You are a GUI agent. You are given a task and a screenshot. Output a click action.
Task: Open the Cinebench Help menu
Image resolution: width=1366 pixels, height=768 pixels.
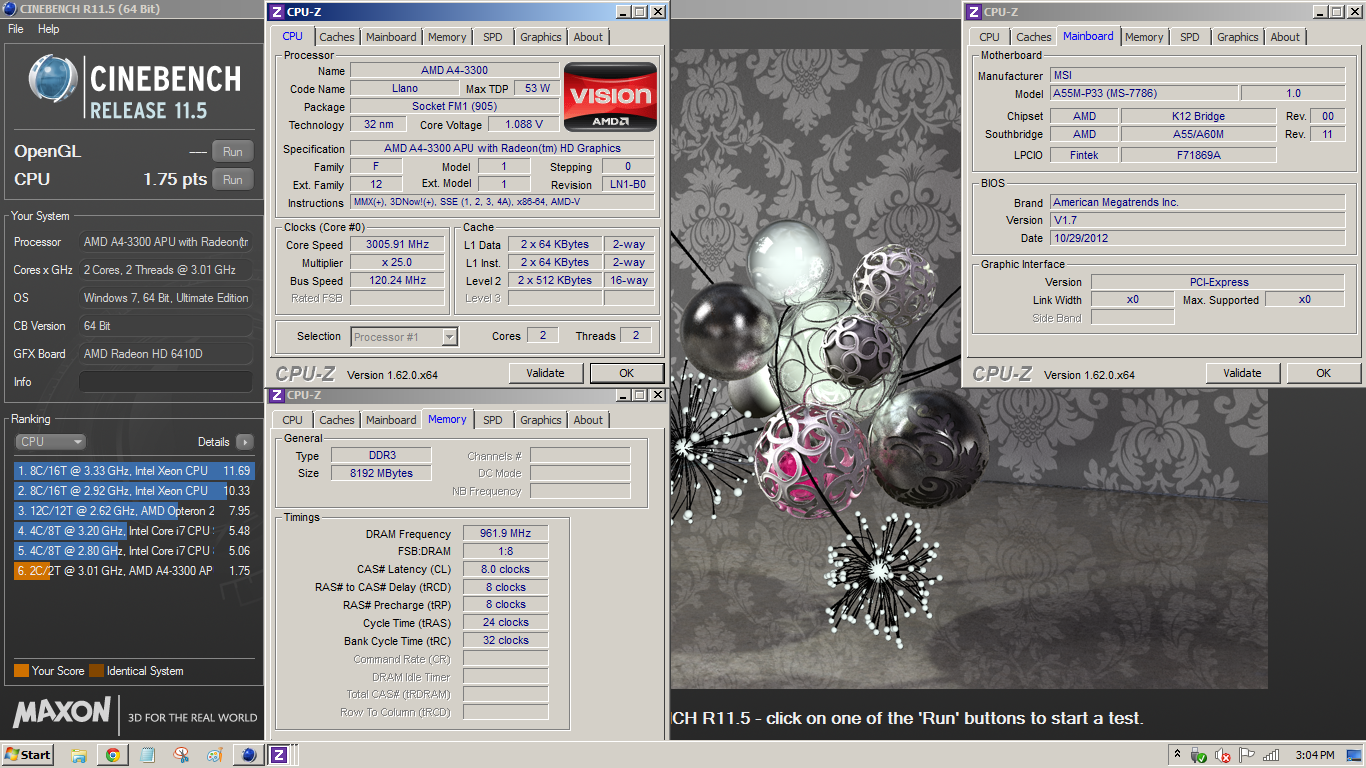49,29
